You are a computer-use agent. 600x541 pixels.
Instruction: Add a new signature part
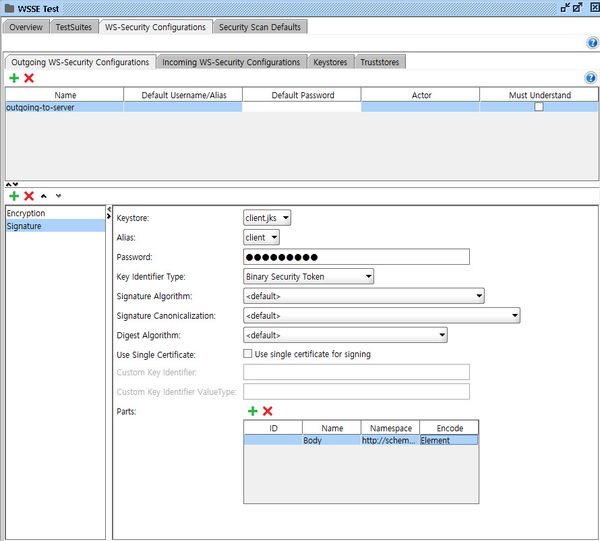252,411
